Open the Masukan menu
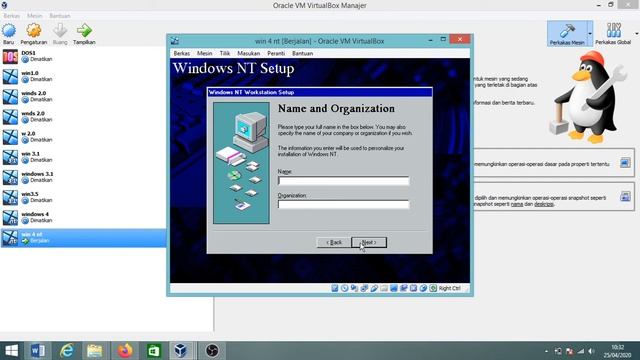 tap(249, 53)
